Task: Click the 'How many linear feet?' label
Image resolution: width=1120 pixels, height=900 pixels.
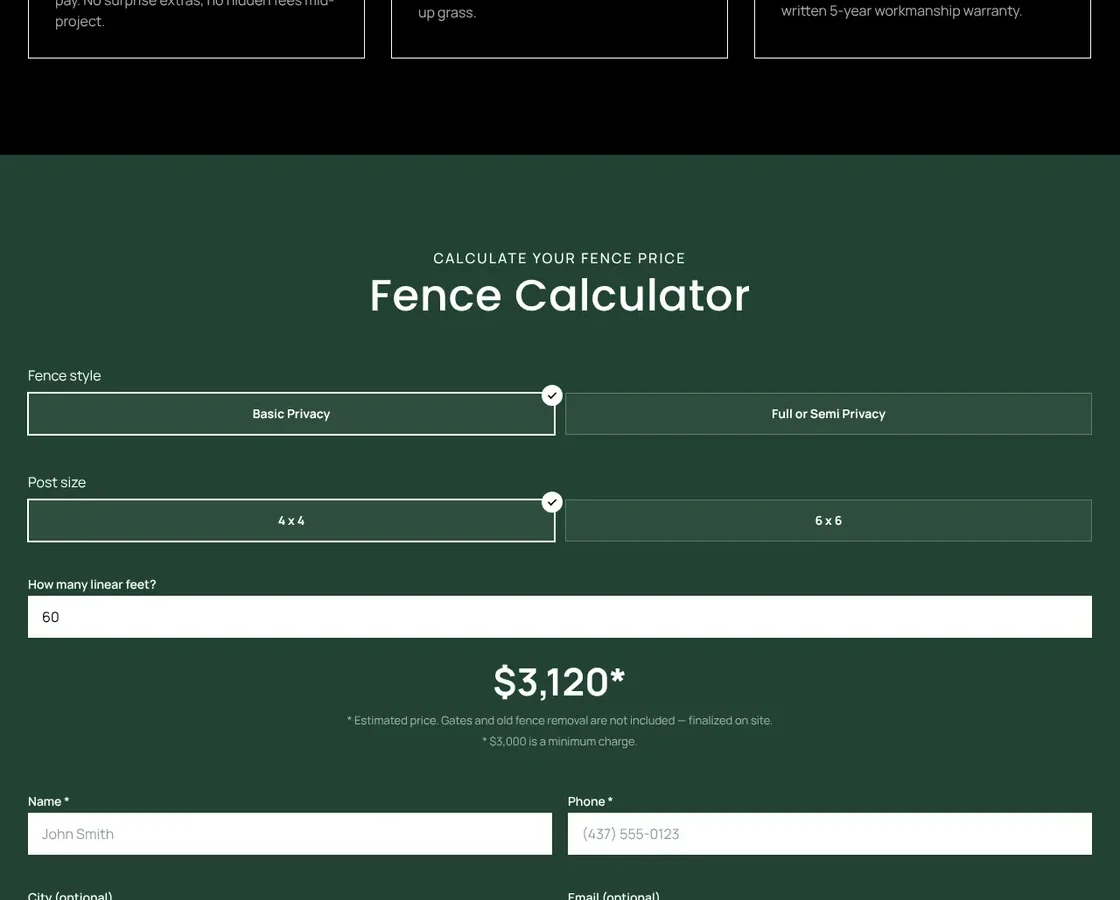Action: point(92,584)
